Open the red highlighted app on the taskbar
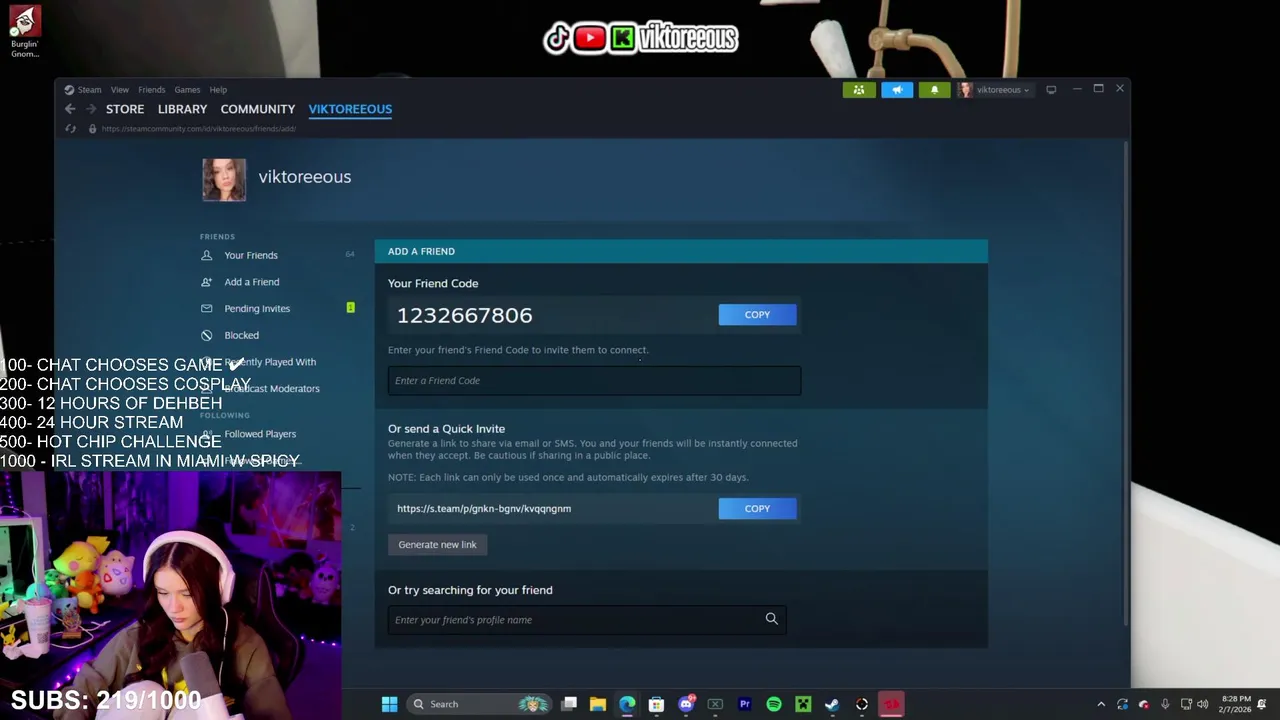 [x=891, y=704]
